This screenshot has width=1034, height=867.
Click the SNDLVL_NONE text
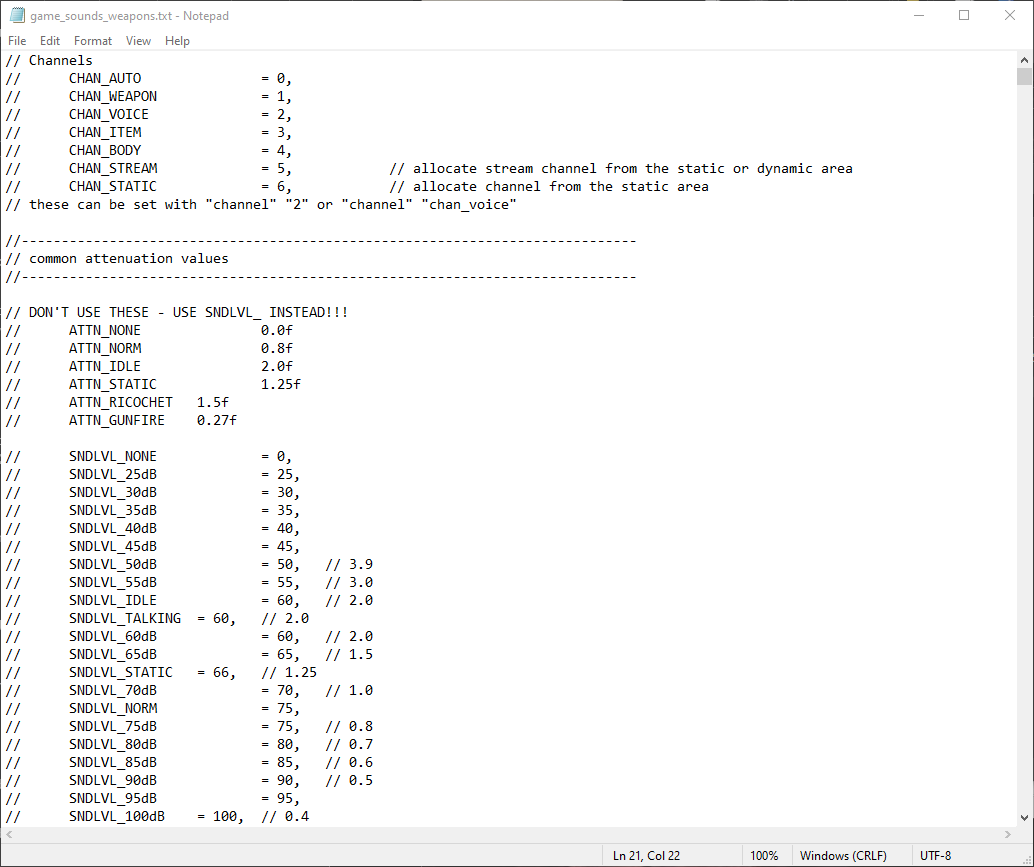[113, 456]
